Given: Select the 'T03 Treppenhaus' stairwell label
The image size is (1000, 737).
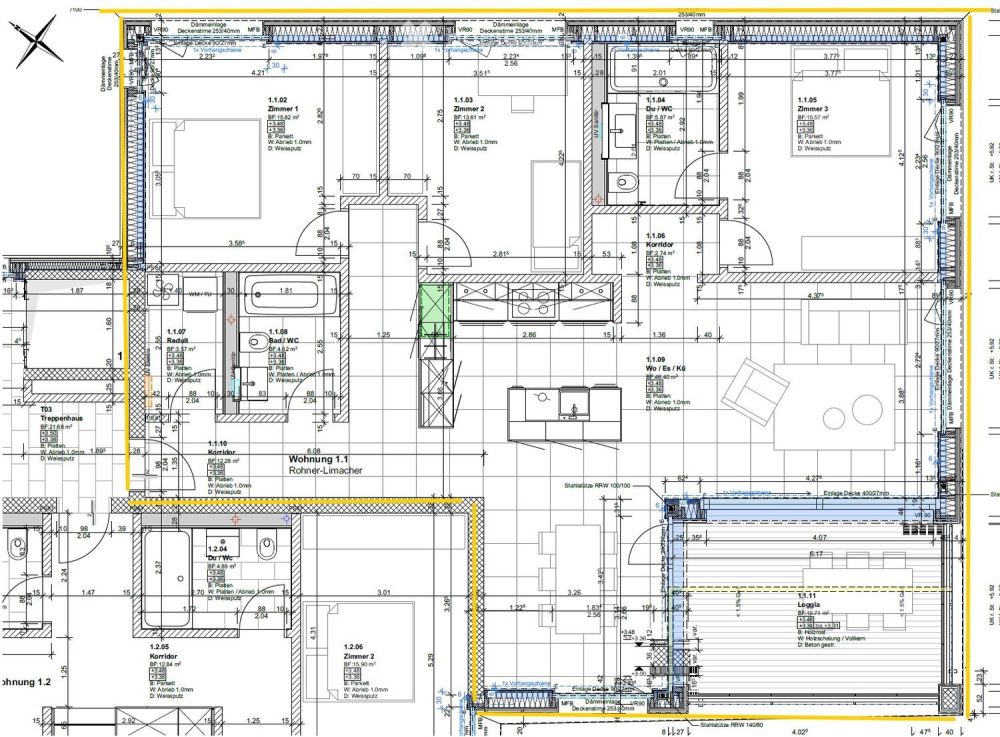Looking at the screenshot, I should tap(61, 414).
